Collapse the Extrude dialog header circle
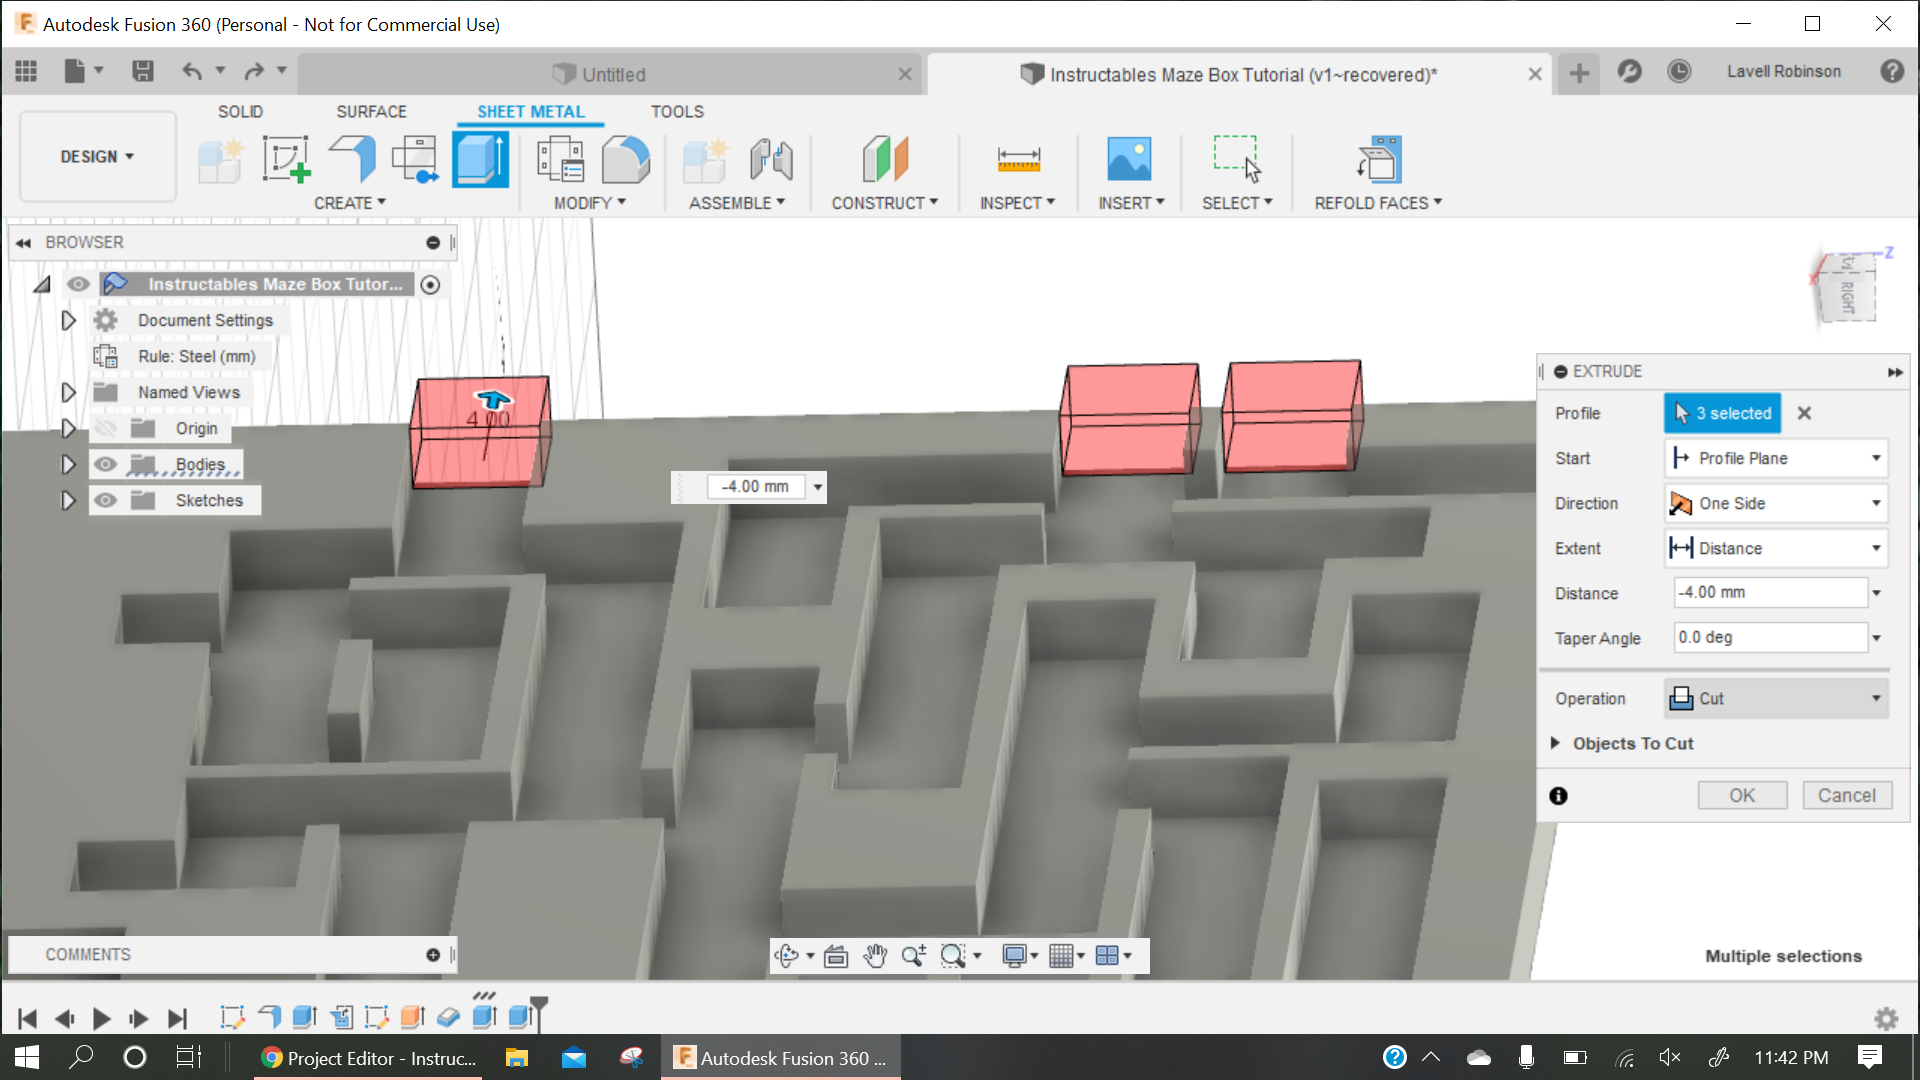This screenshot has width=1920, height=1080. 1560,371
